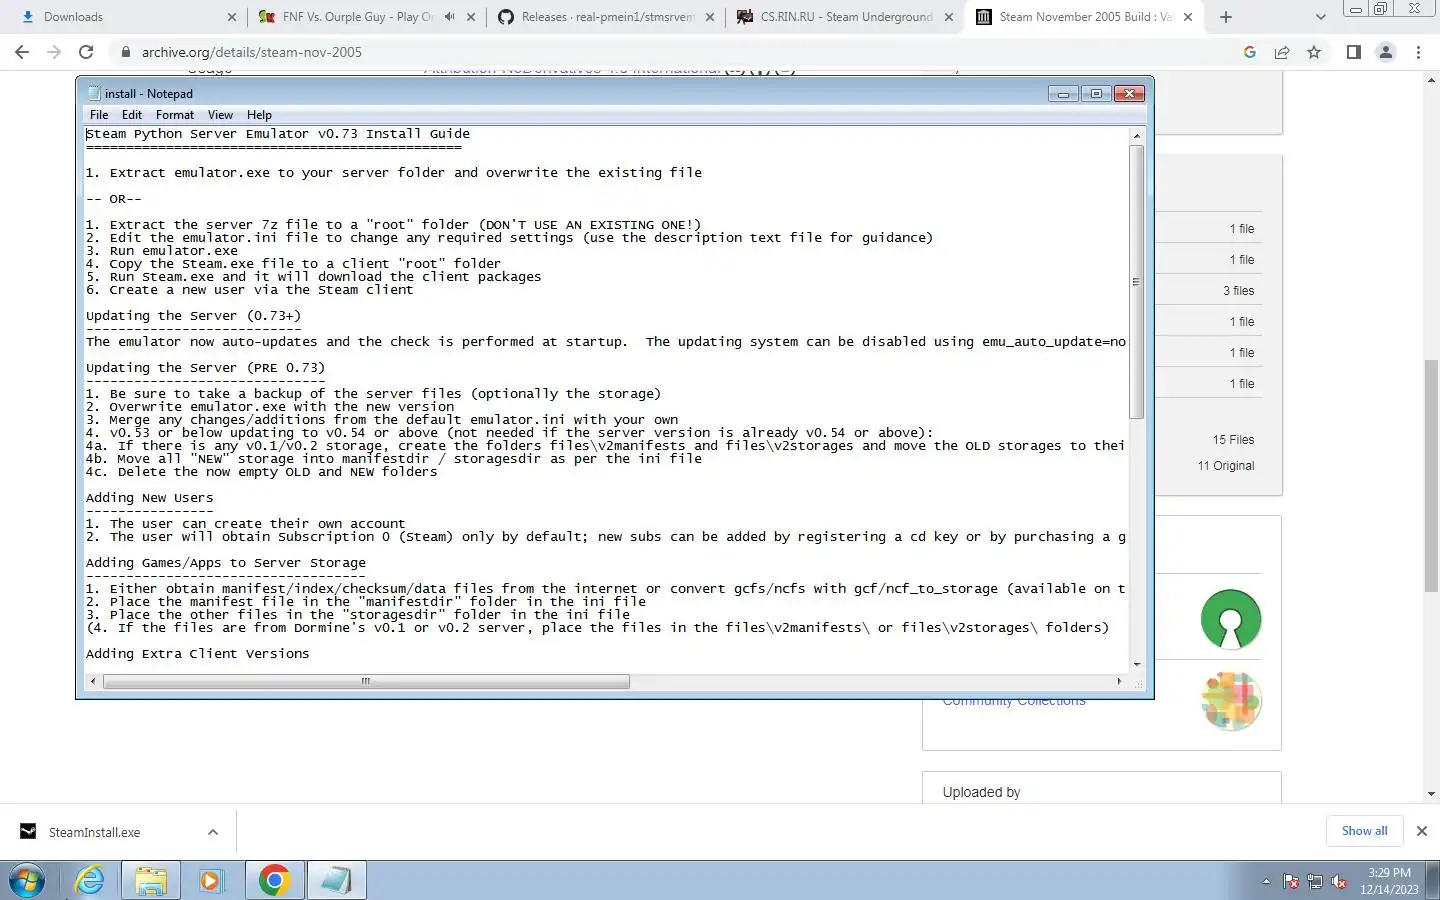Bookmark this page with the star icon
Viewport: 1440px width, 900px height.
1314,52
